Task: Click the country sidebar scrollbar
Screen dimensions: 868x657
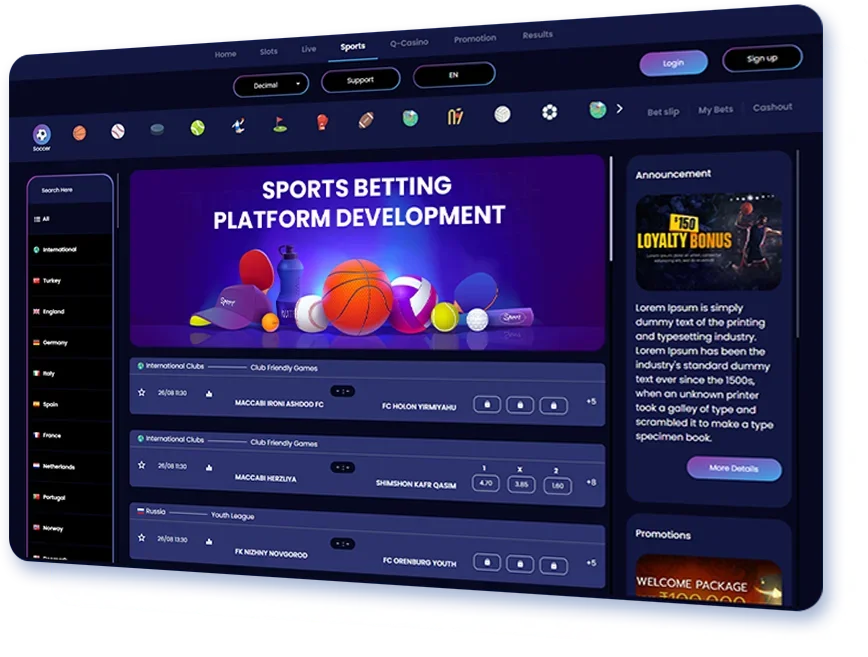Action: click(117, 201)
